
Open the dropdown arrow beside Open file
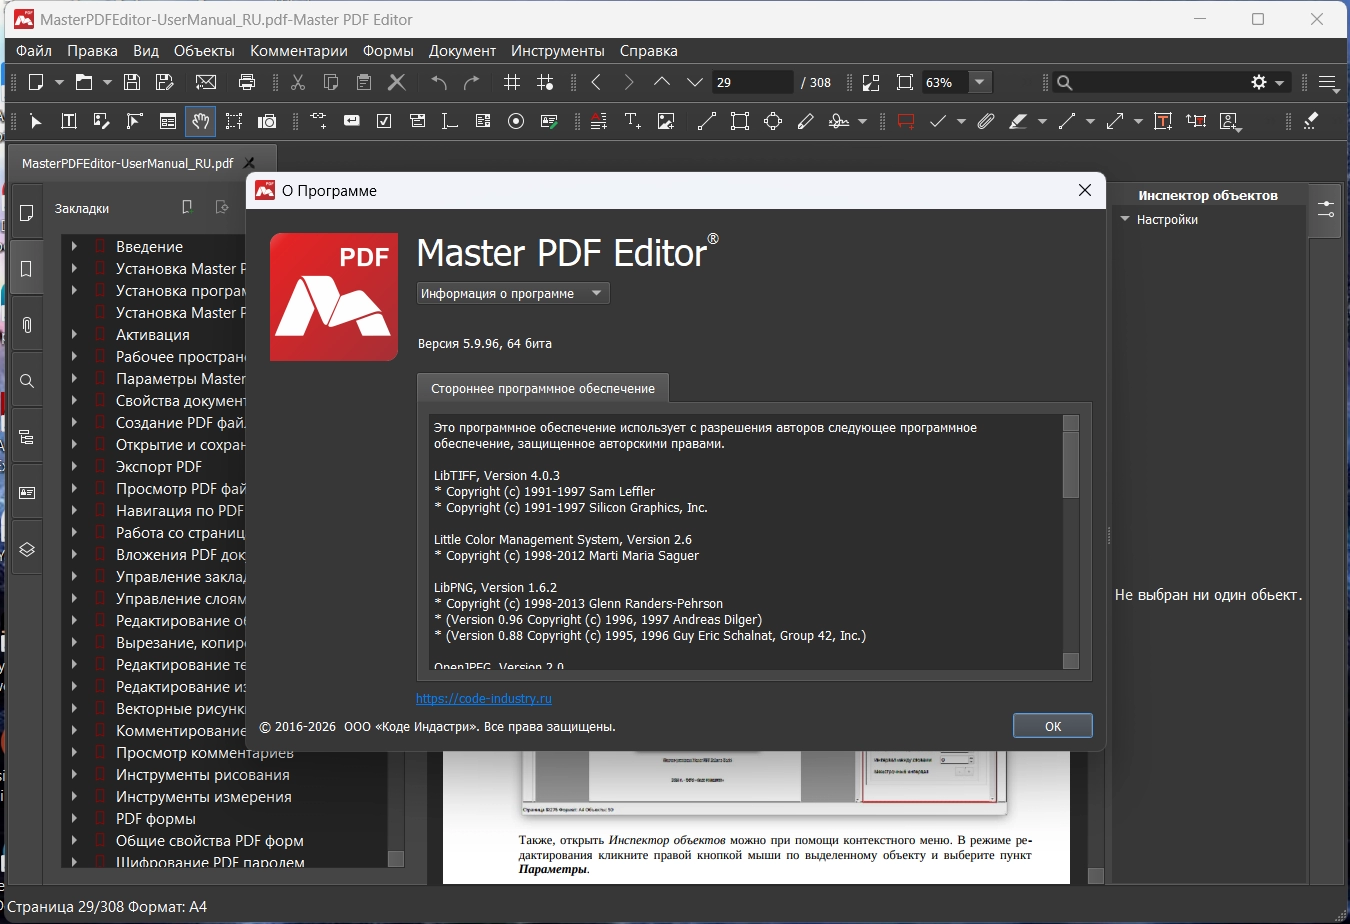click(x=107, y=82)
